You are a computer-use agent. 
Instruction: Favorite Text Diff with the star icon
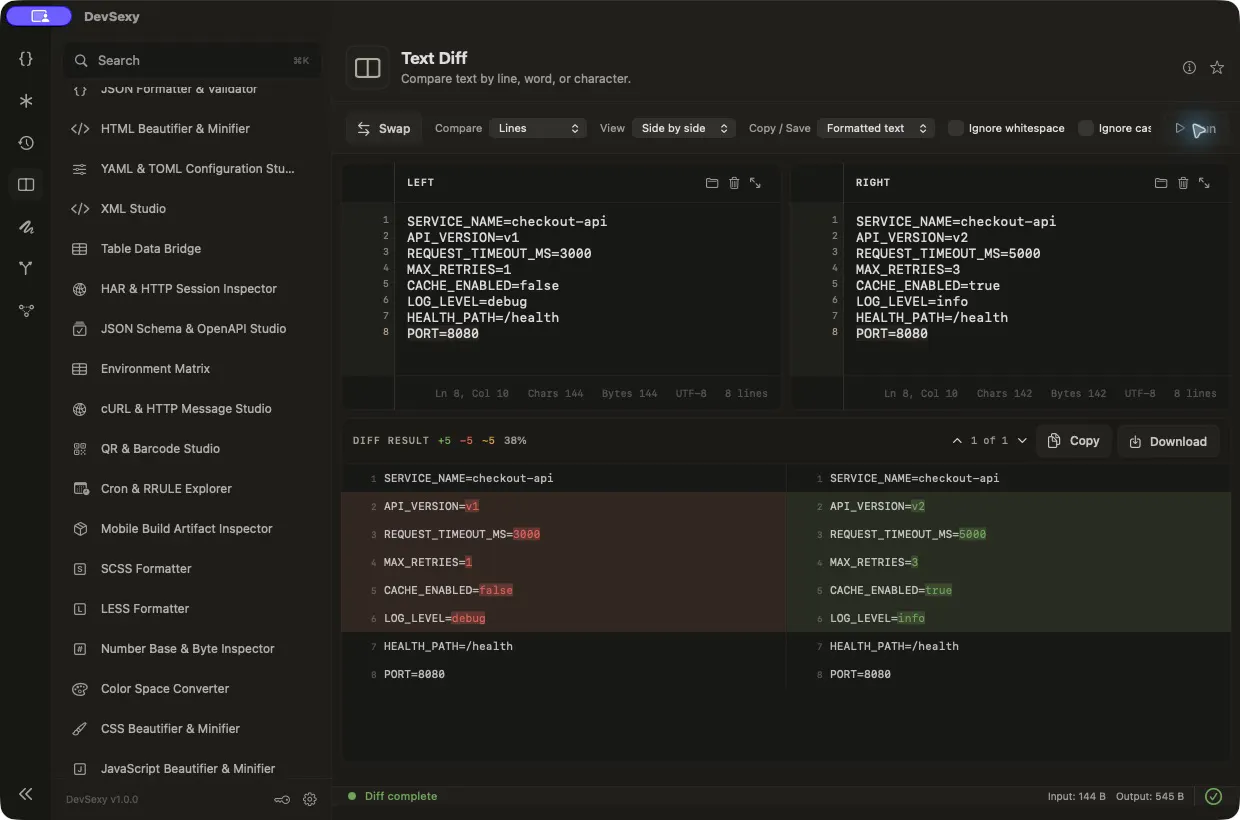coord(1217,68)
